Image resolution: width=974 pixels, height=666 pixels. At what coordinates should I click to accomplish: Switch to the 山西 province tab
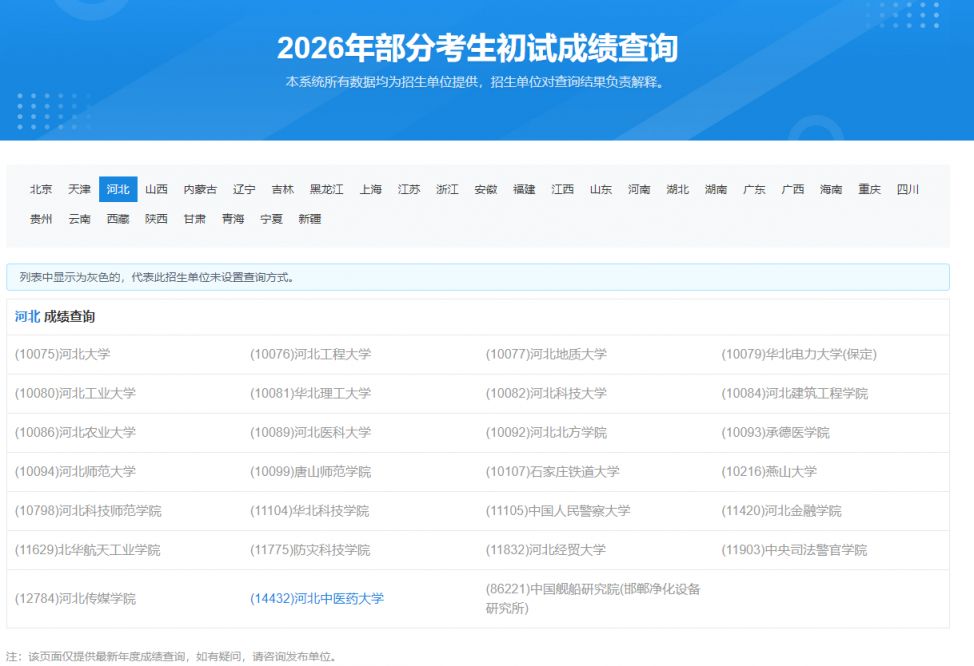point(157,189)
